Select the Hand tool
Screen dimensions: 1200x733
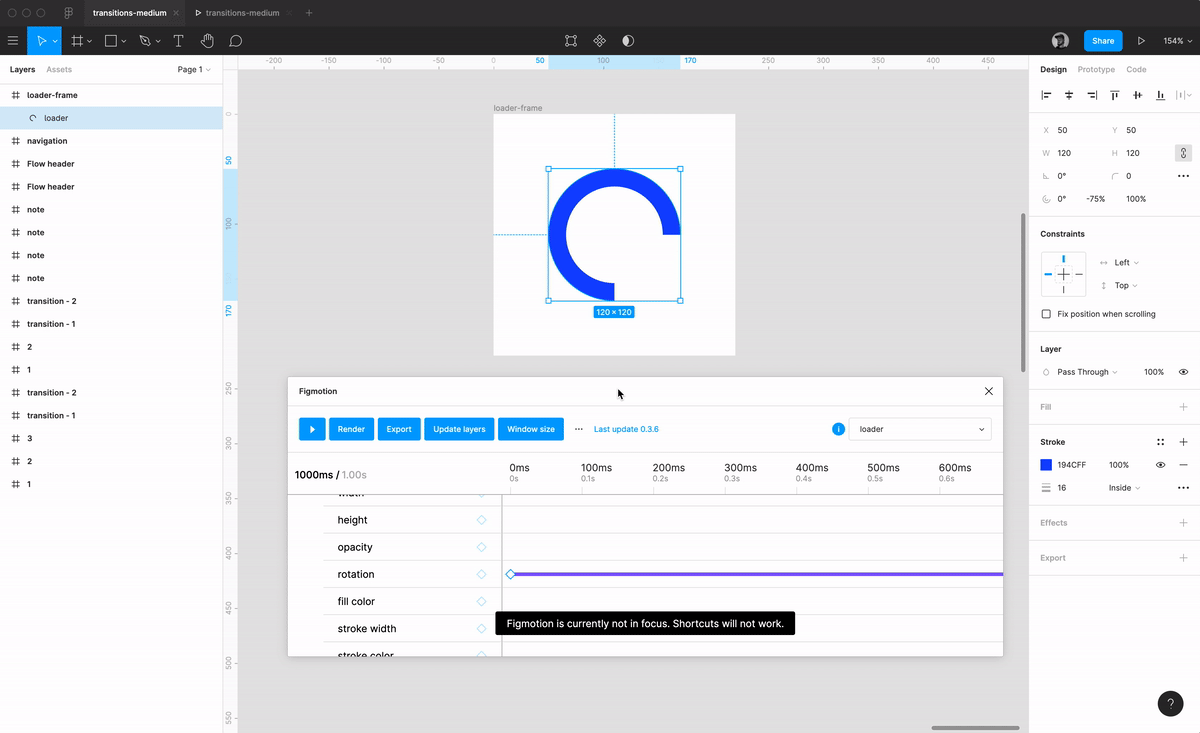coord(207,41)
